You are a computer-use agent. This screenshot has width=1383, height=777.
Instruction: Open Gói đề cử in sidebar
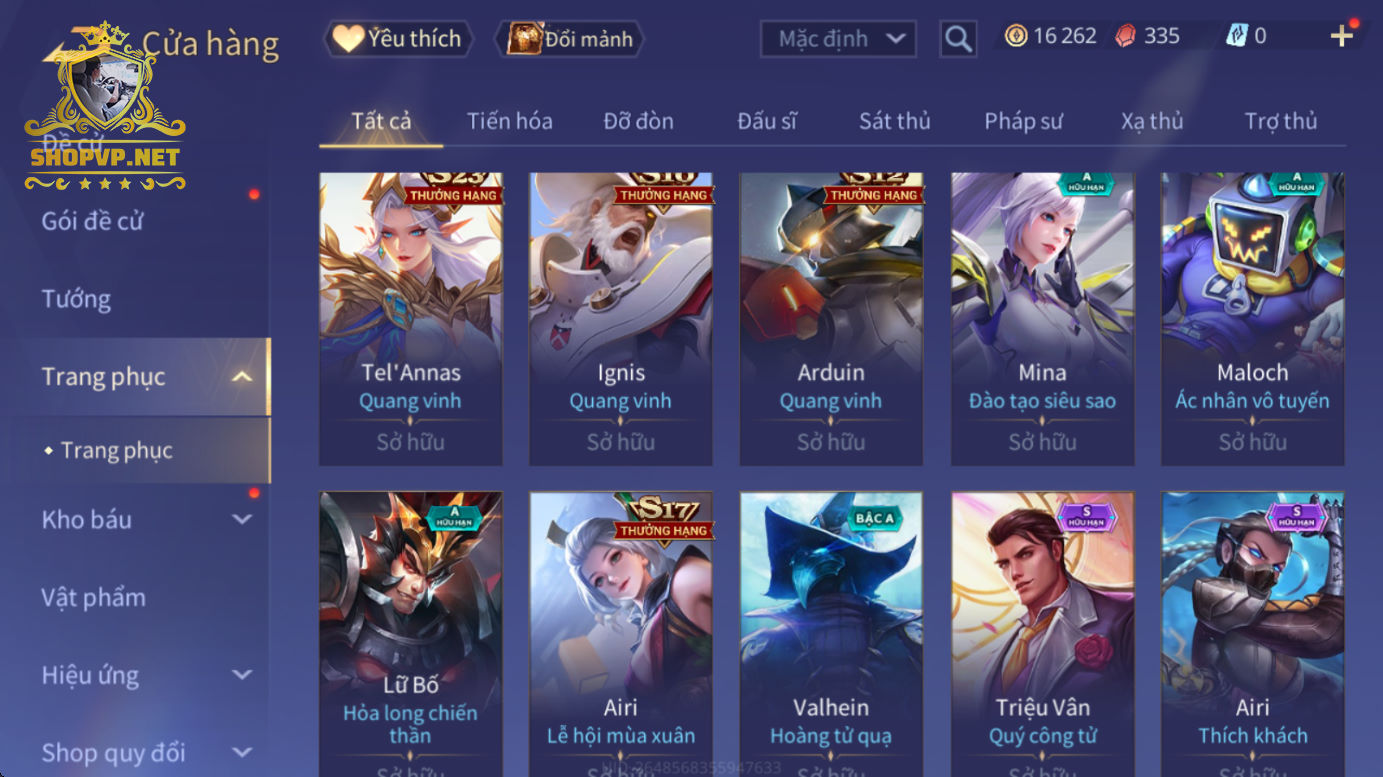tap(92, 221)
